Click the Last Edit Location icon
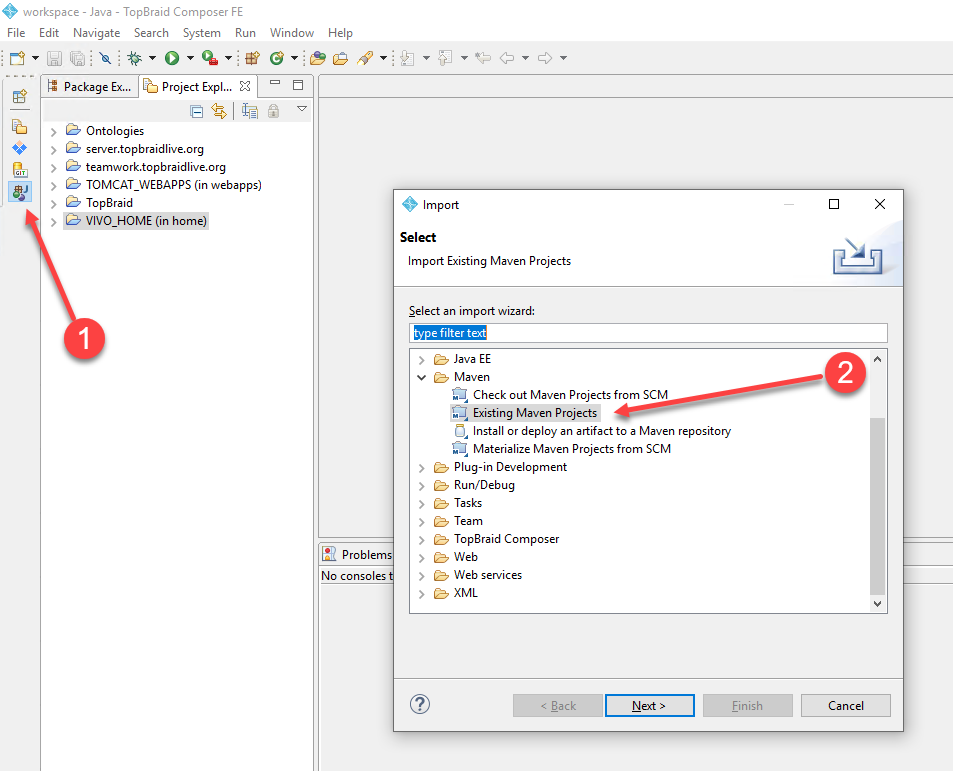Image resolution: width=953 pixels, height=771 pixels. tap(483, 58)
